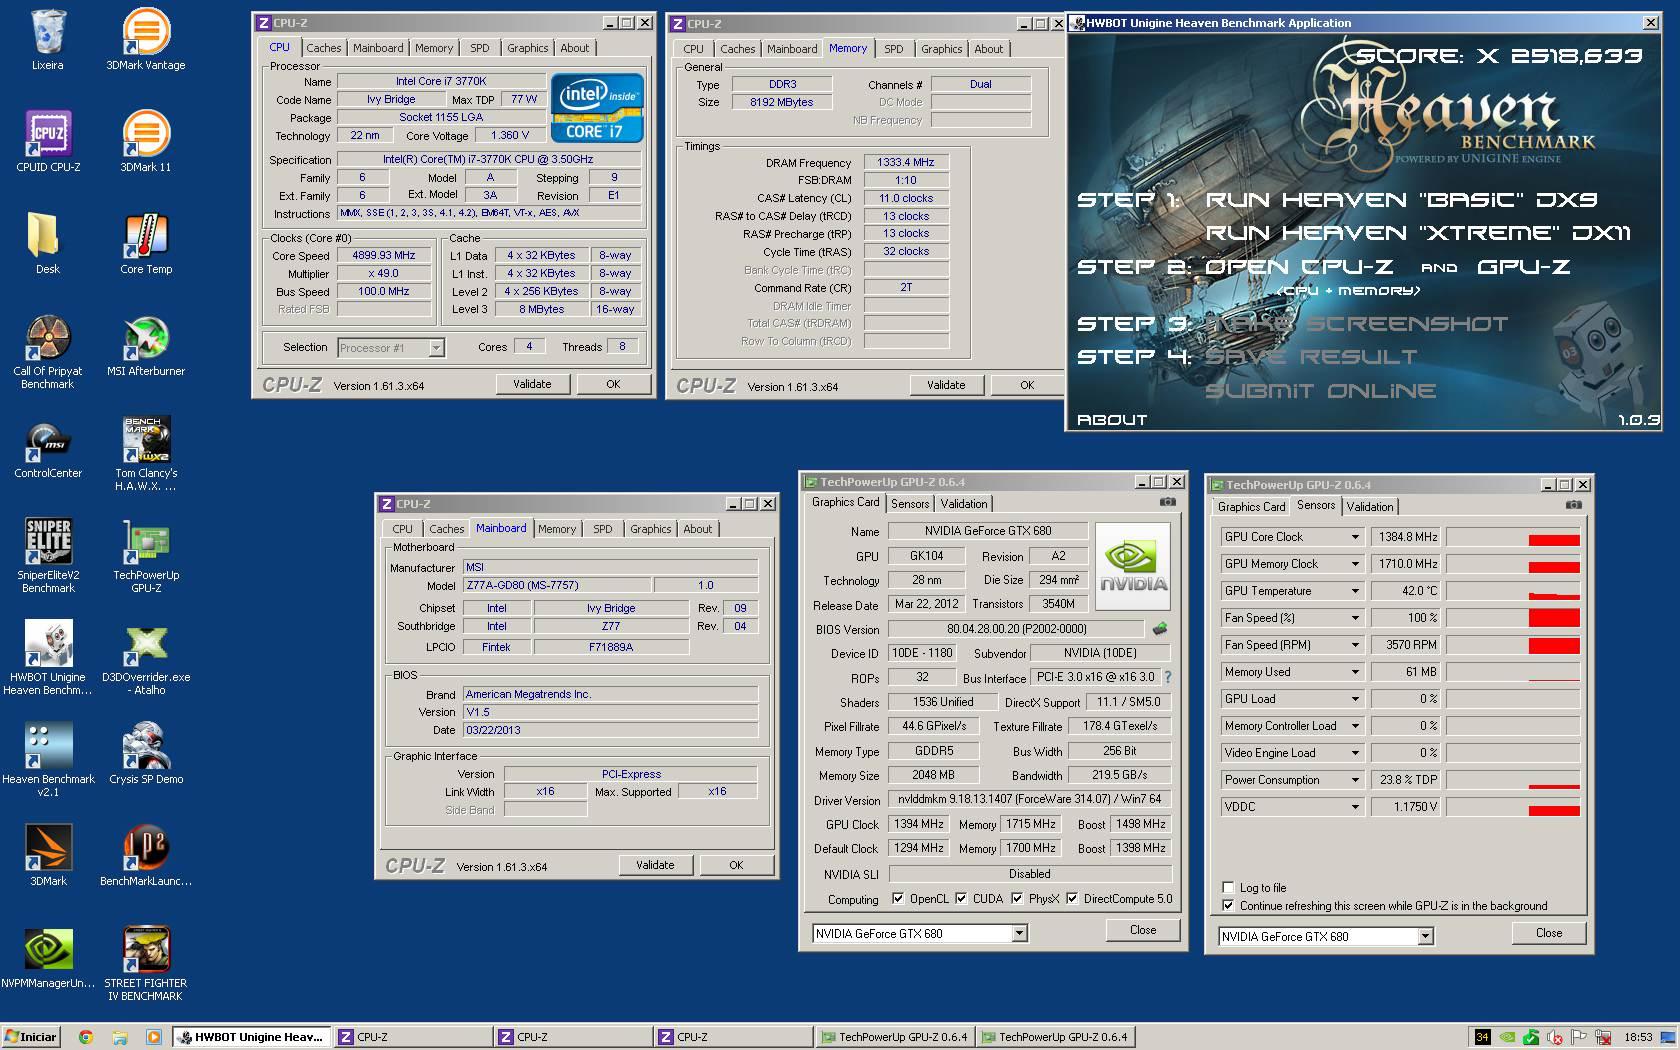1680x1050 pixels.
Task: Click ABOUT in Heaven Benchmark window
Action: (x=1111, y=420)
